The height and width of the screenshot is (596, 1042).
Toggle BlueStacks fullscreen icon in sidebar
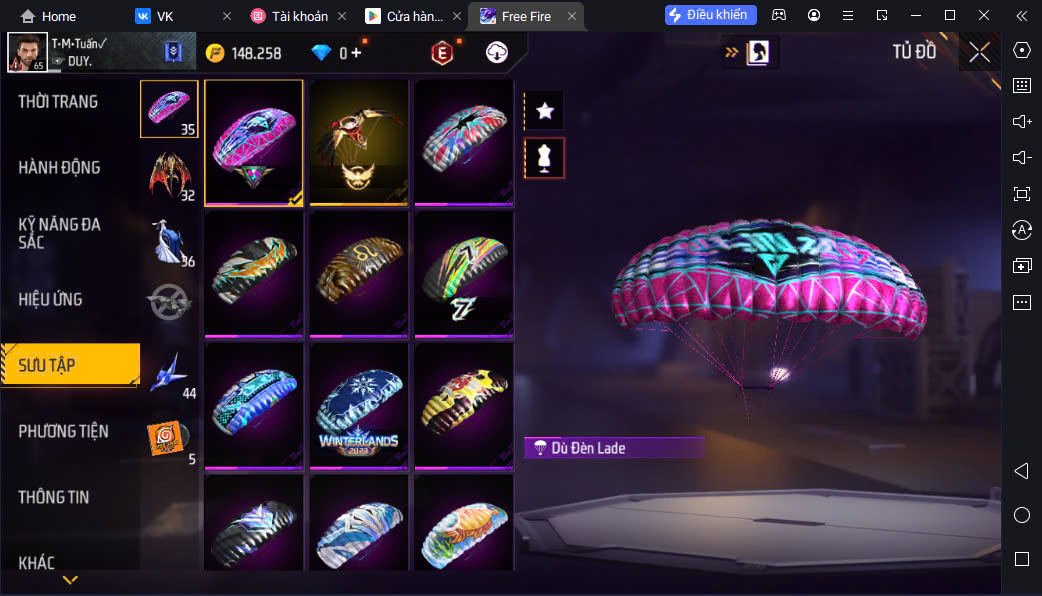pos(1021,194)
